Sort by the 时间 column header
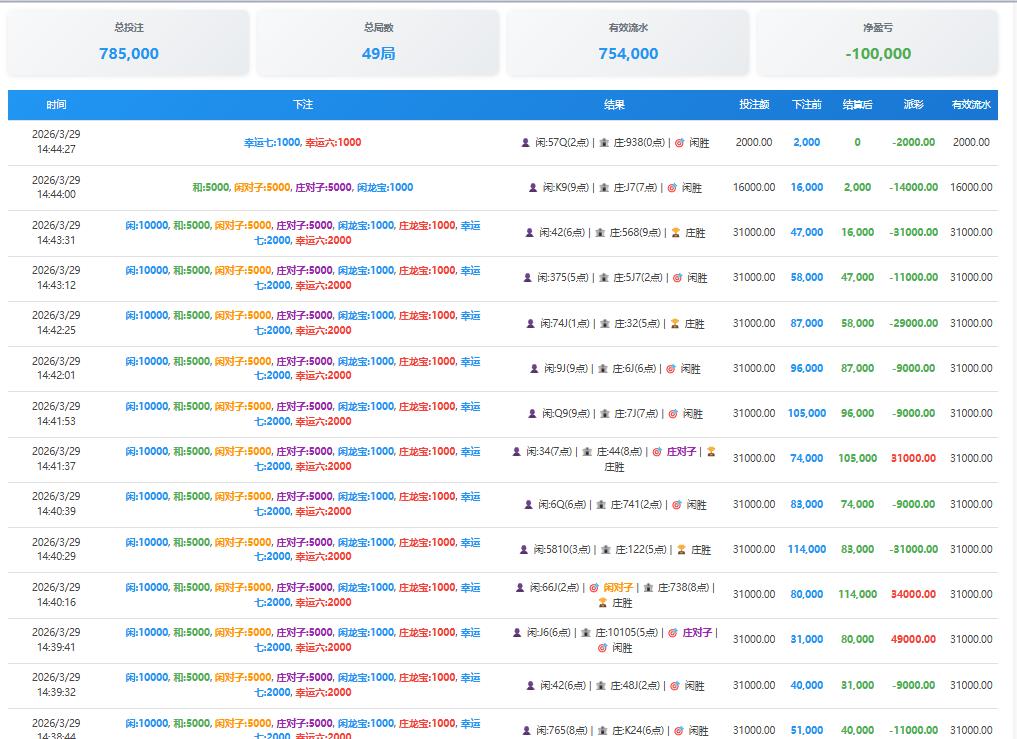The height and width of the screenshot is (739, 1017). [x=56, y=105]
